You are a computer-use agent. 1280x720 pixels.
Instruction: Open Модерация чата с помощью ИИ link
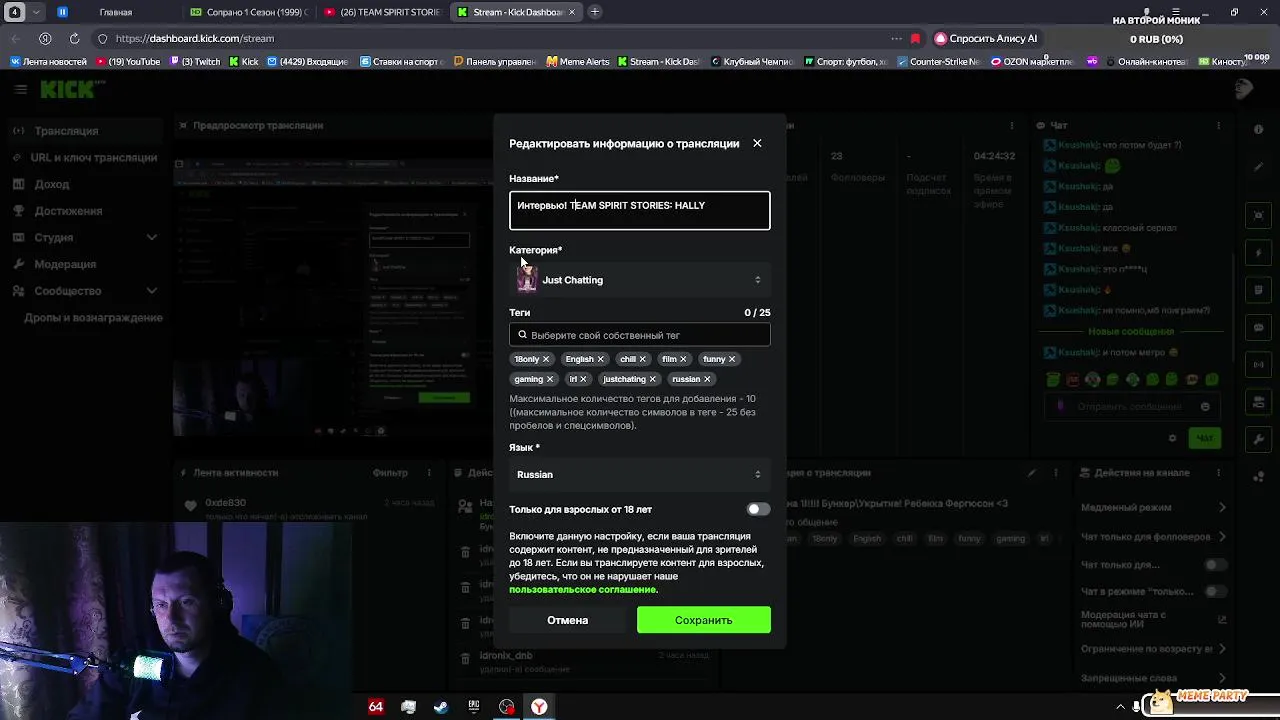click(1153, 618)
